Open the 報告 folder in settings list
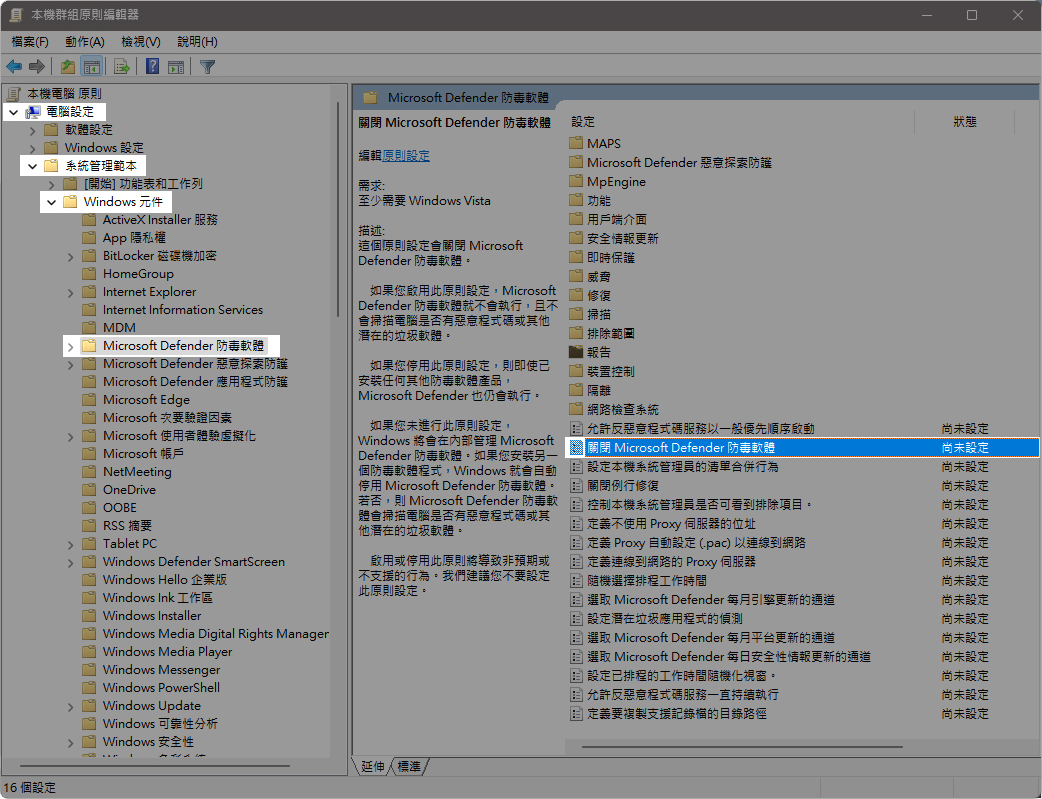Screen dimensions: 1042x799 598,352
